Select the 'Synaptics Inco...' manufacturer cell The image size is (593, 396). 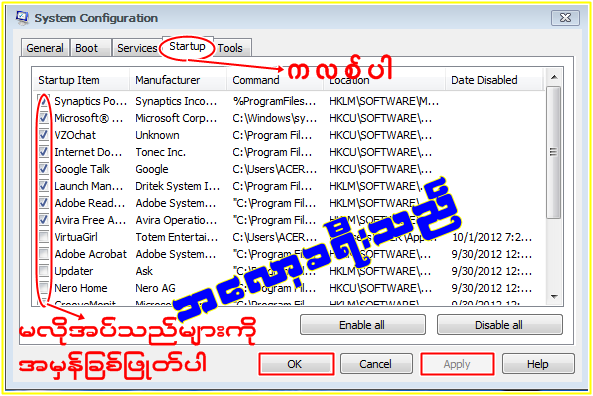pyautogui.click(x=176, y=101)
